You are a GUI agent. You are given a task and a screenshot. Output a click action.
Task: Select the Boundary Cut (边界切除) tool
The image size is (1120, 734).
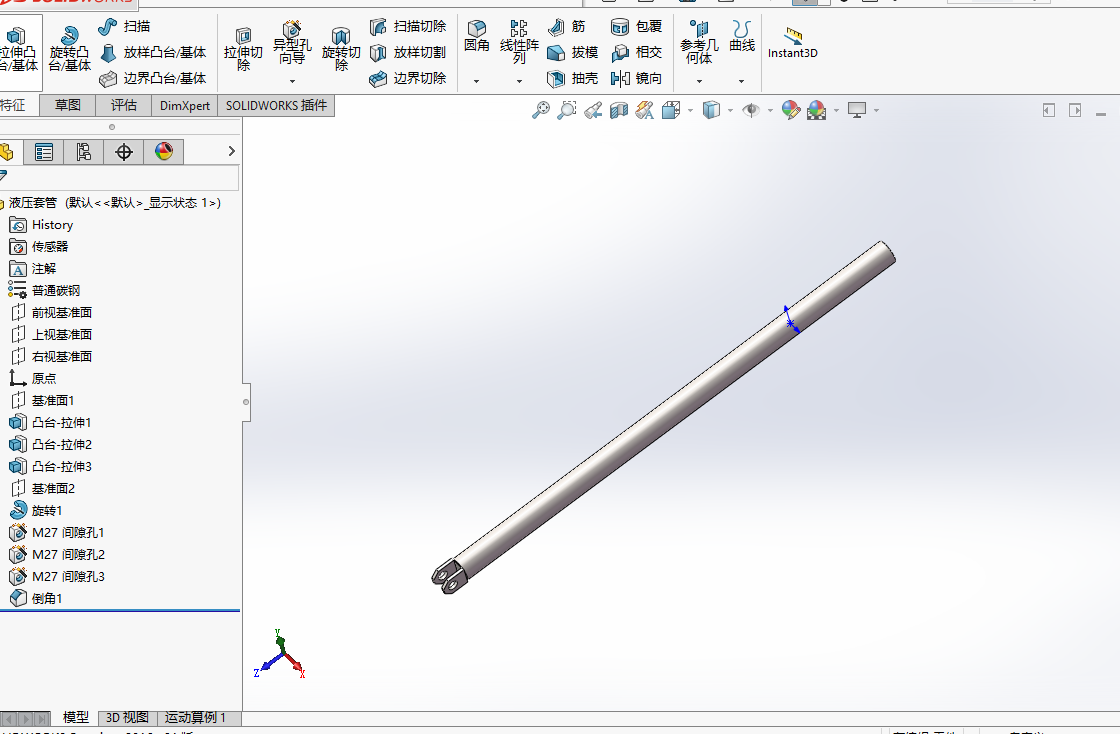pyautogui.click(x=408, y=78)
